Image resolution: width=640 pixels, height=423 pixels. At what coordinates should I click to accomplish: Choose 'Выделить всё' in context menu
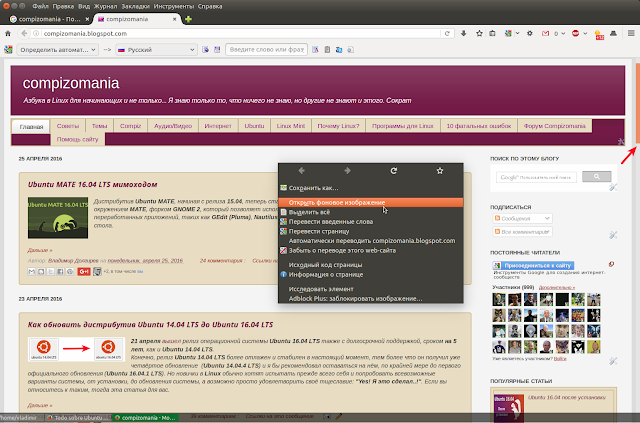coord(371,212)
